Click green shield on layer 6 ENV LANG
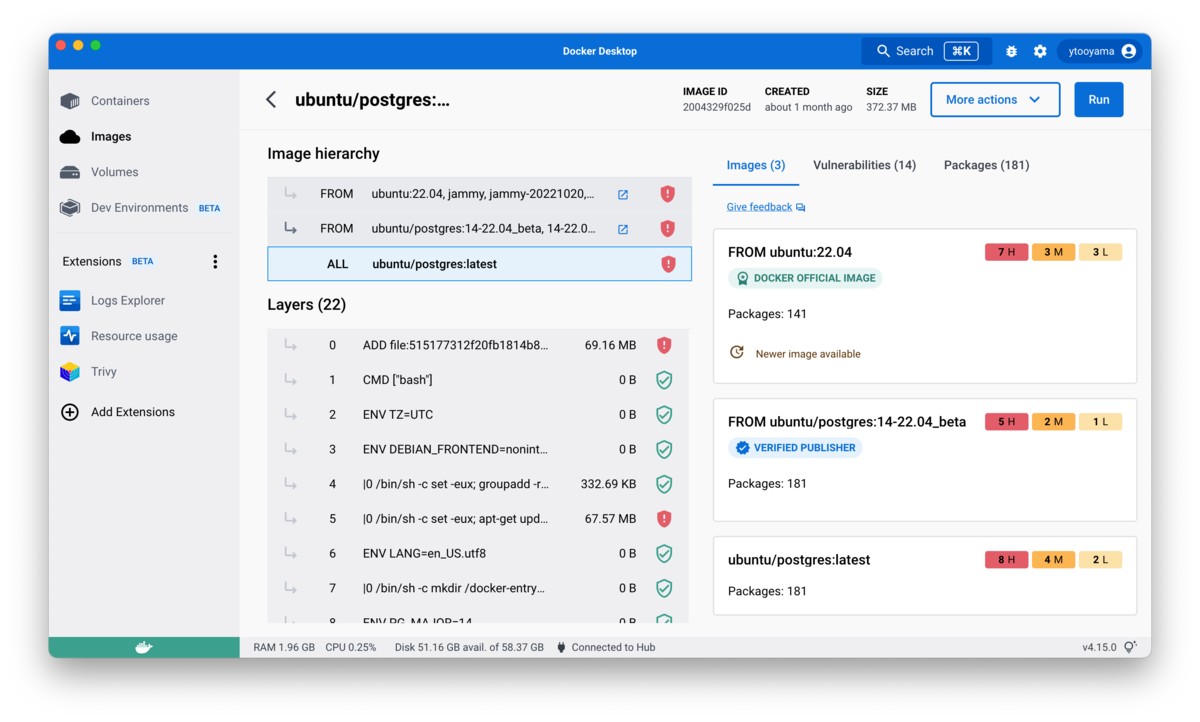 coord(664,553)
